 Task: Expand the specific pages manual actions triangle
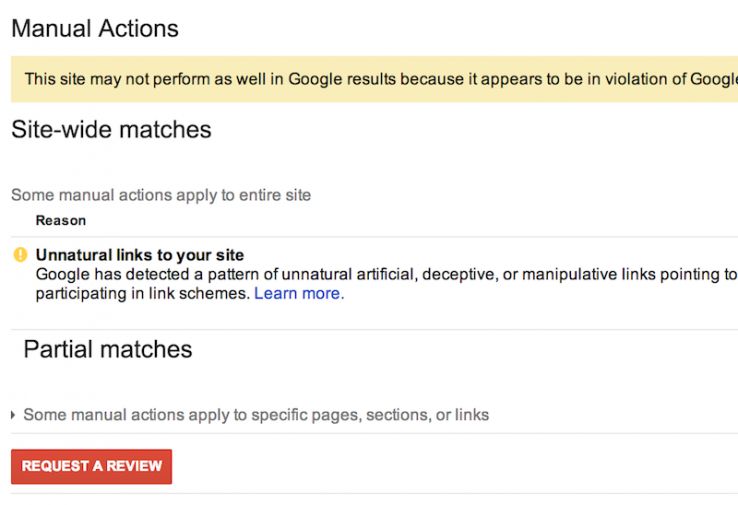[13, 415]
